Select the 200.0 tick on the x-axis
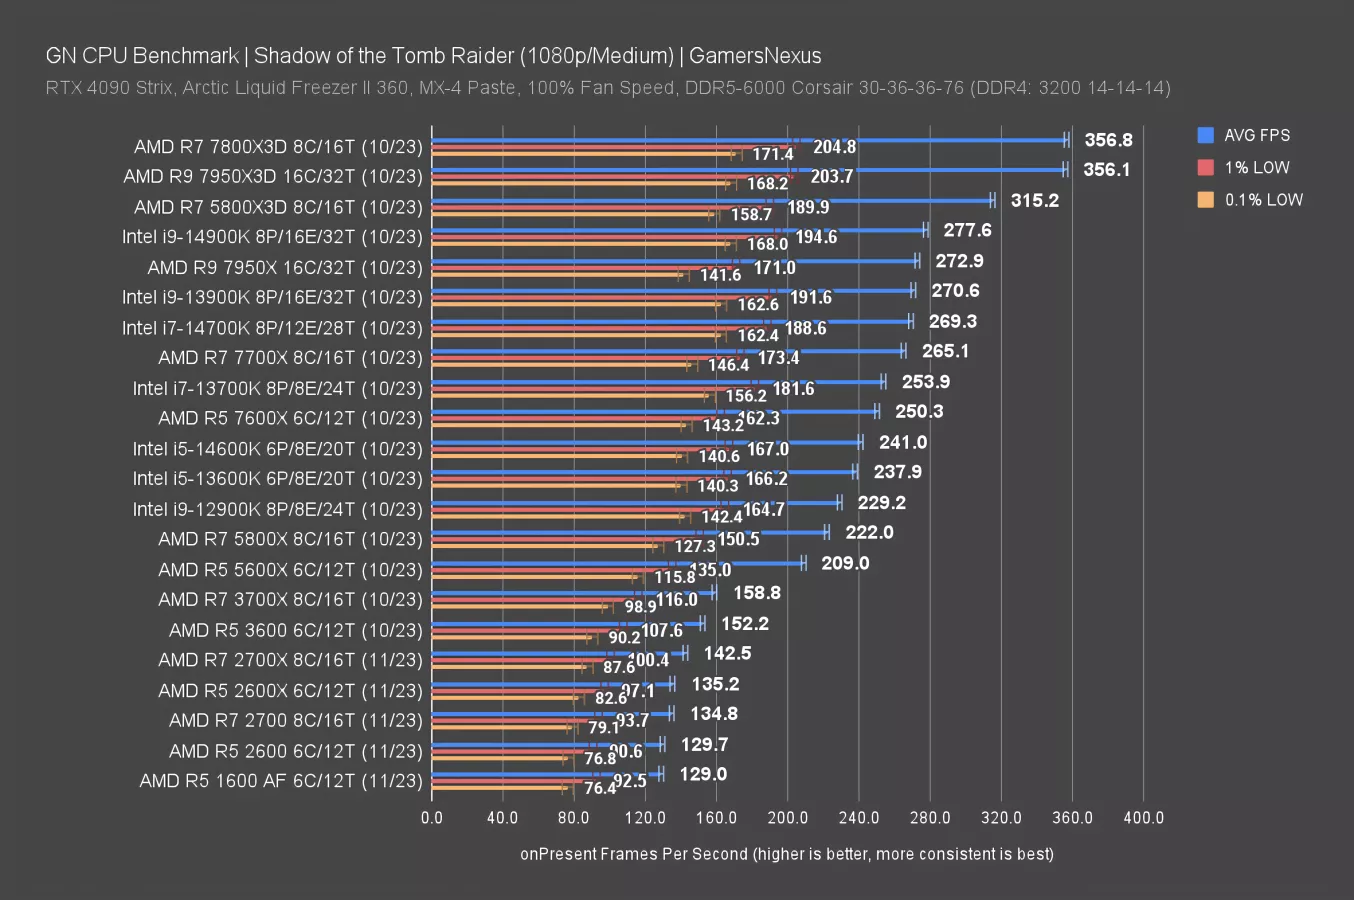The width and height of the screenshot is (1354, 900). click(787, 817)
